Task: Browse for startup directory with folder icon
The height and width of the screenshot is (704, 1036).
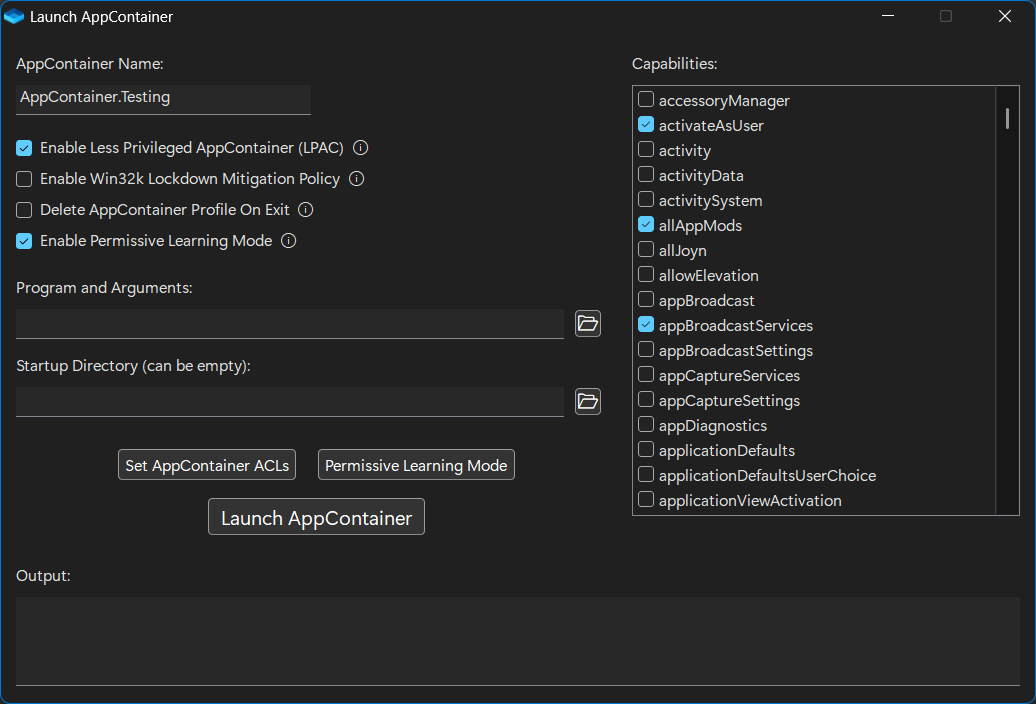Action: 587,402
